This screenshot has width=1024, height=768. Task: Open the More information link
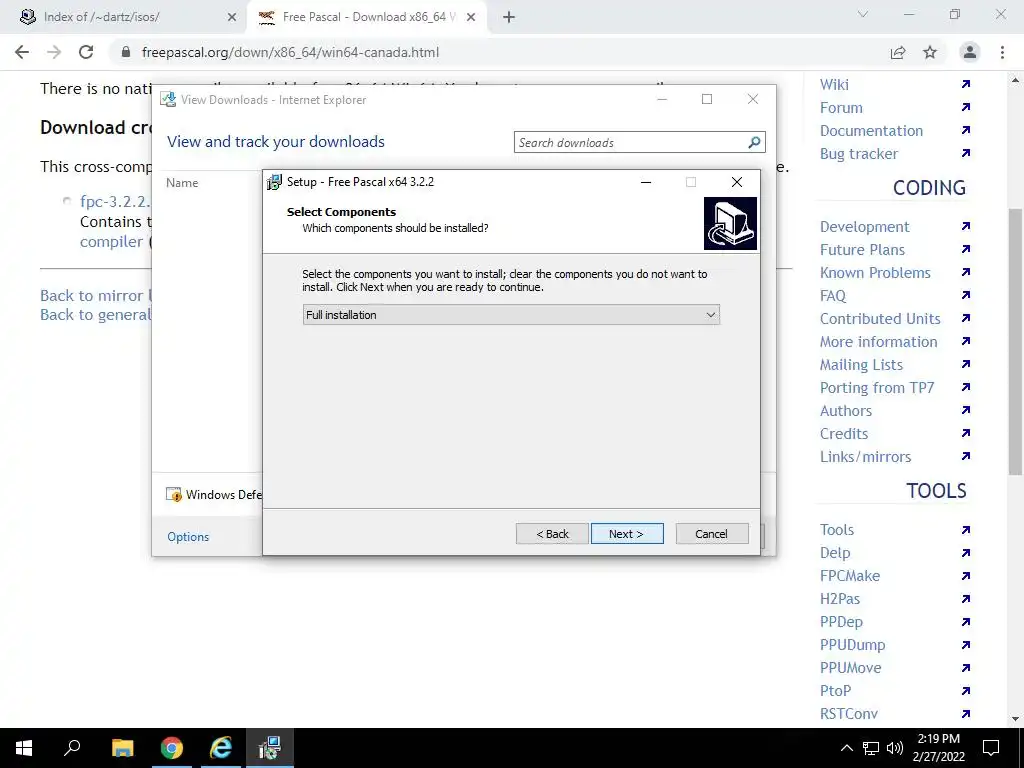click(878, 342)
